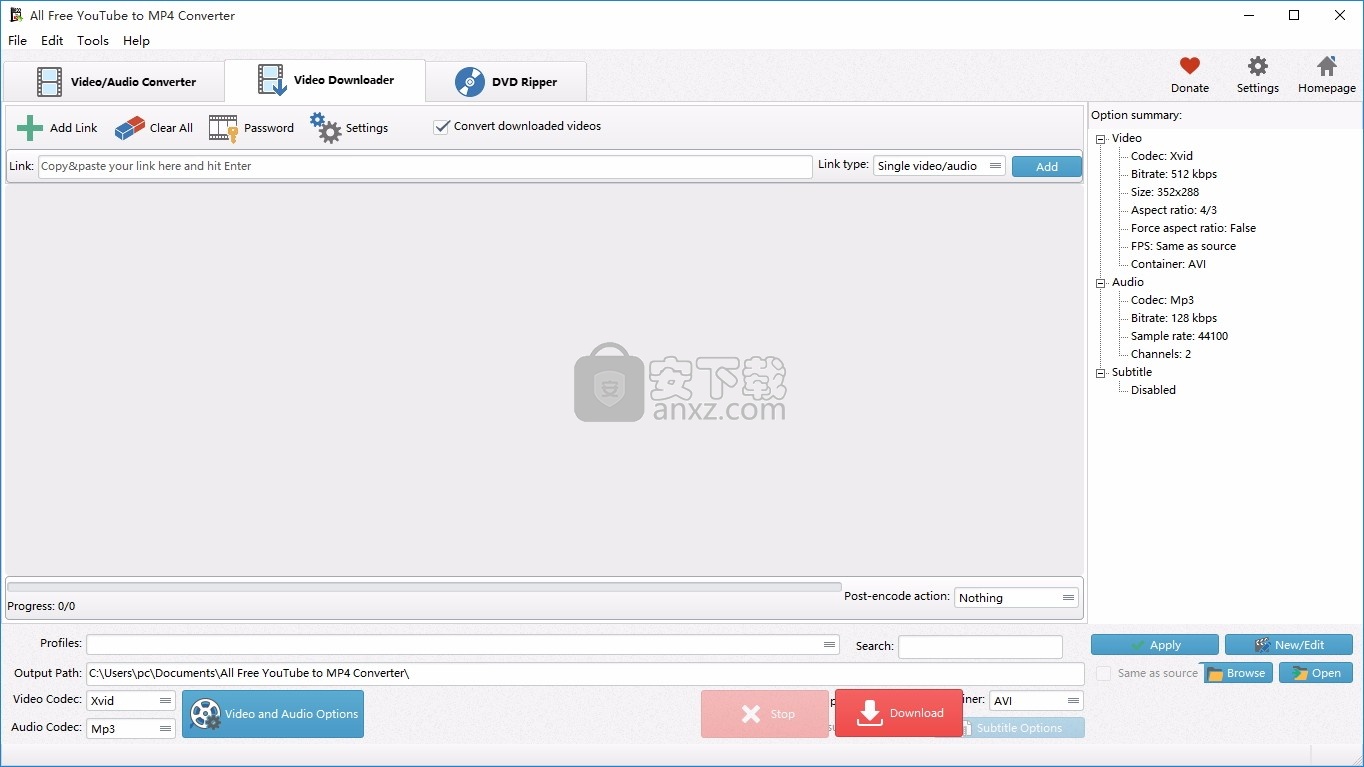Click the film reel options icon

click(205, 714)
